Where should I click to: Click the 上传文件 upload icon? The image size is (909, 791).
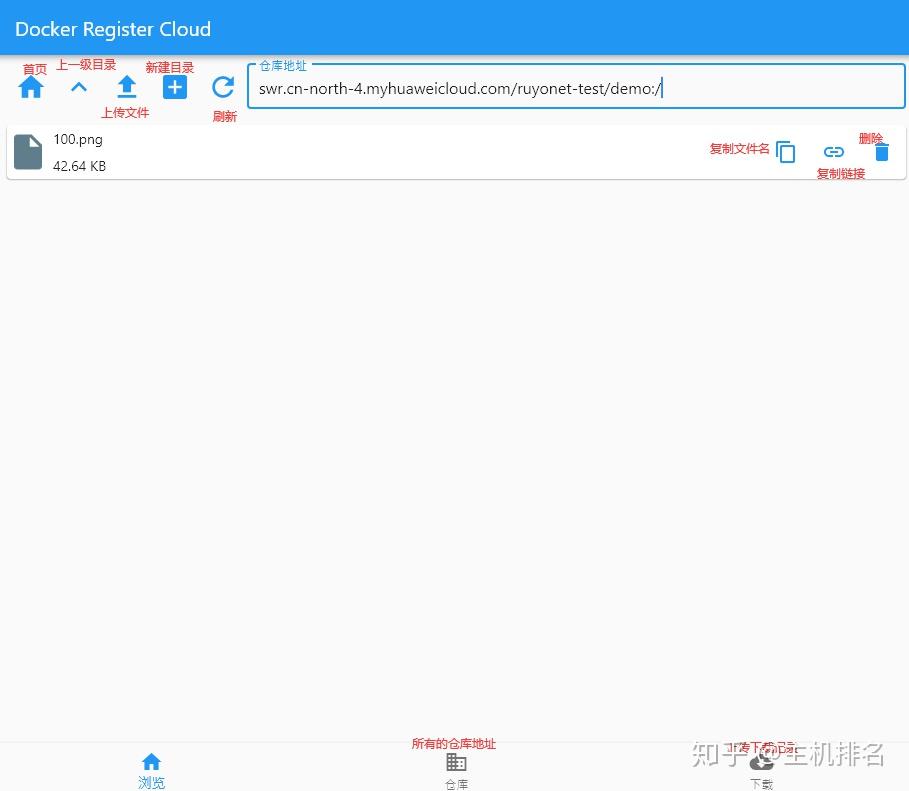coord(126,87)
